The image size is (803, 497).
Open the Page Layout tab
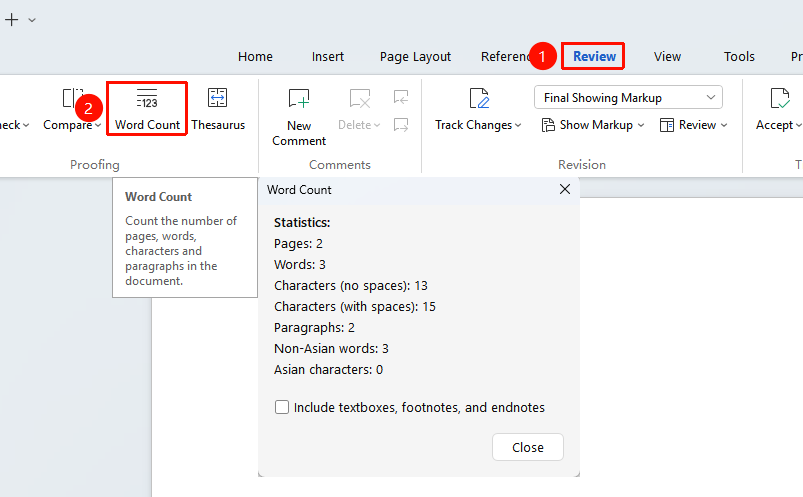pos(415,56)
